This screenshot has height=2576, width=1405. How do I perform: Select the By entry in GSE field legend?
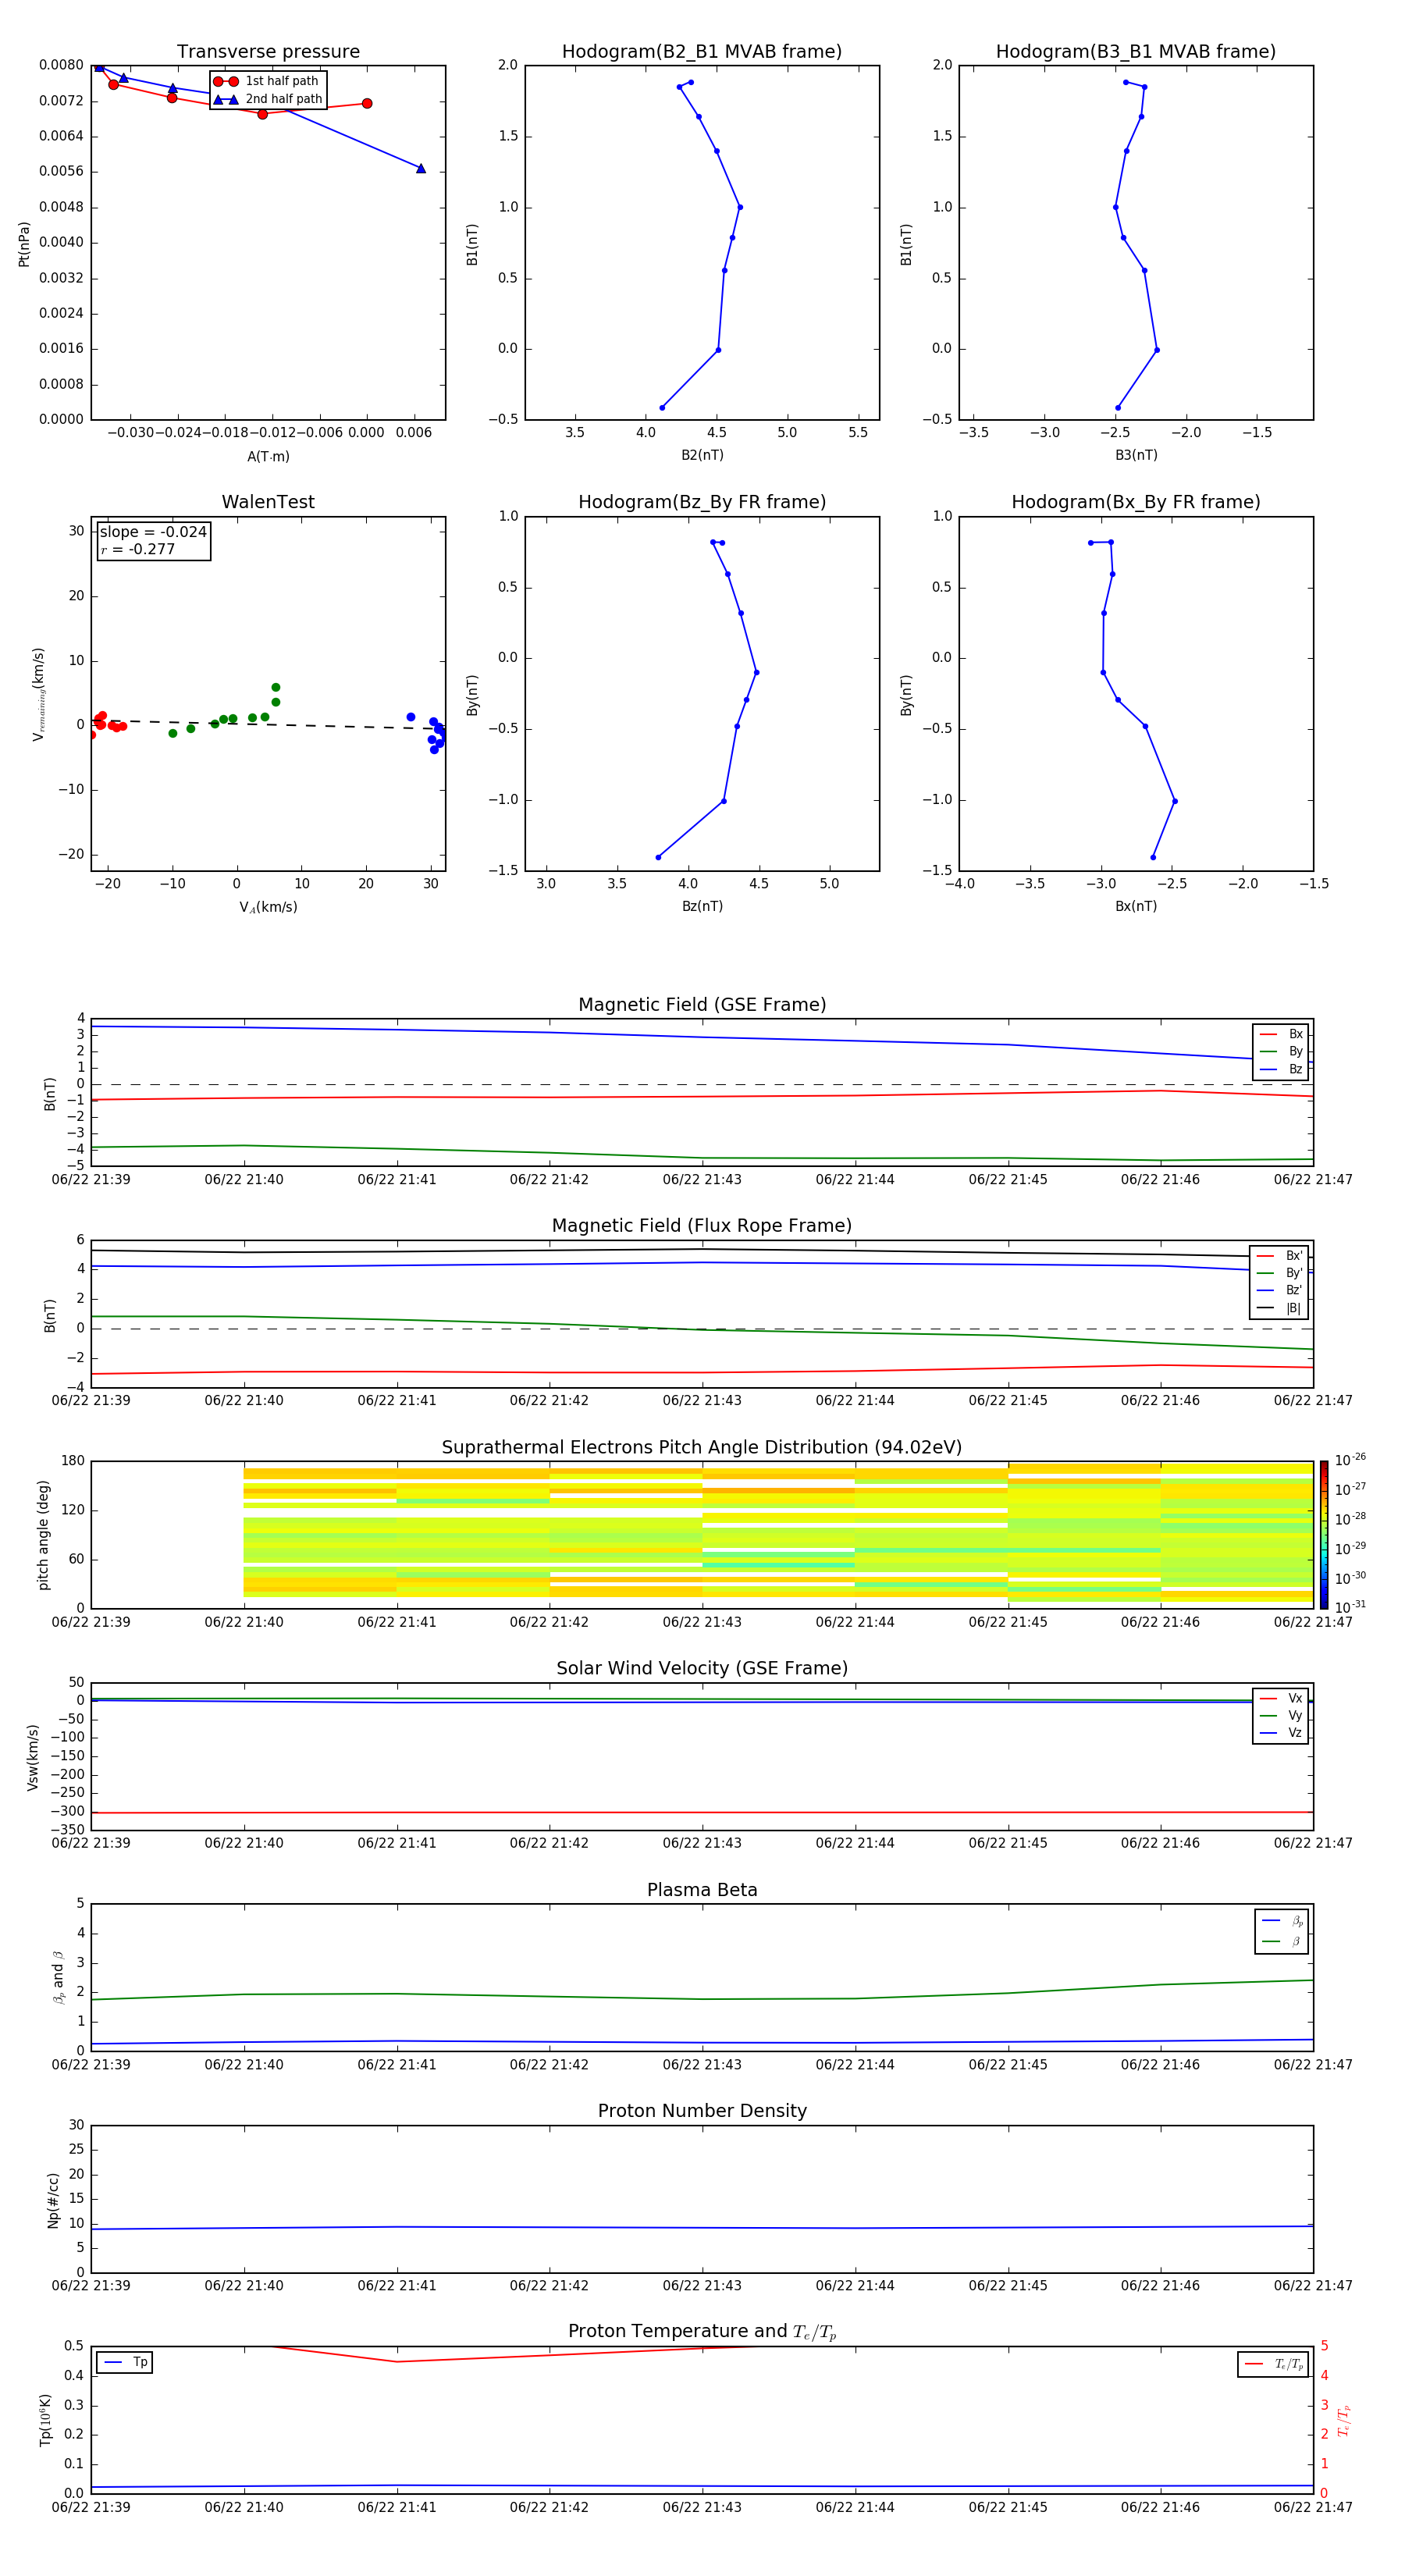[x=1281, y=1051]
